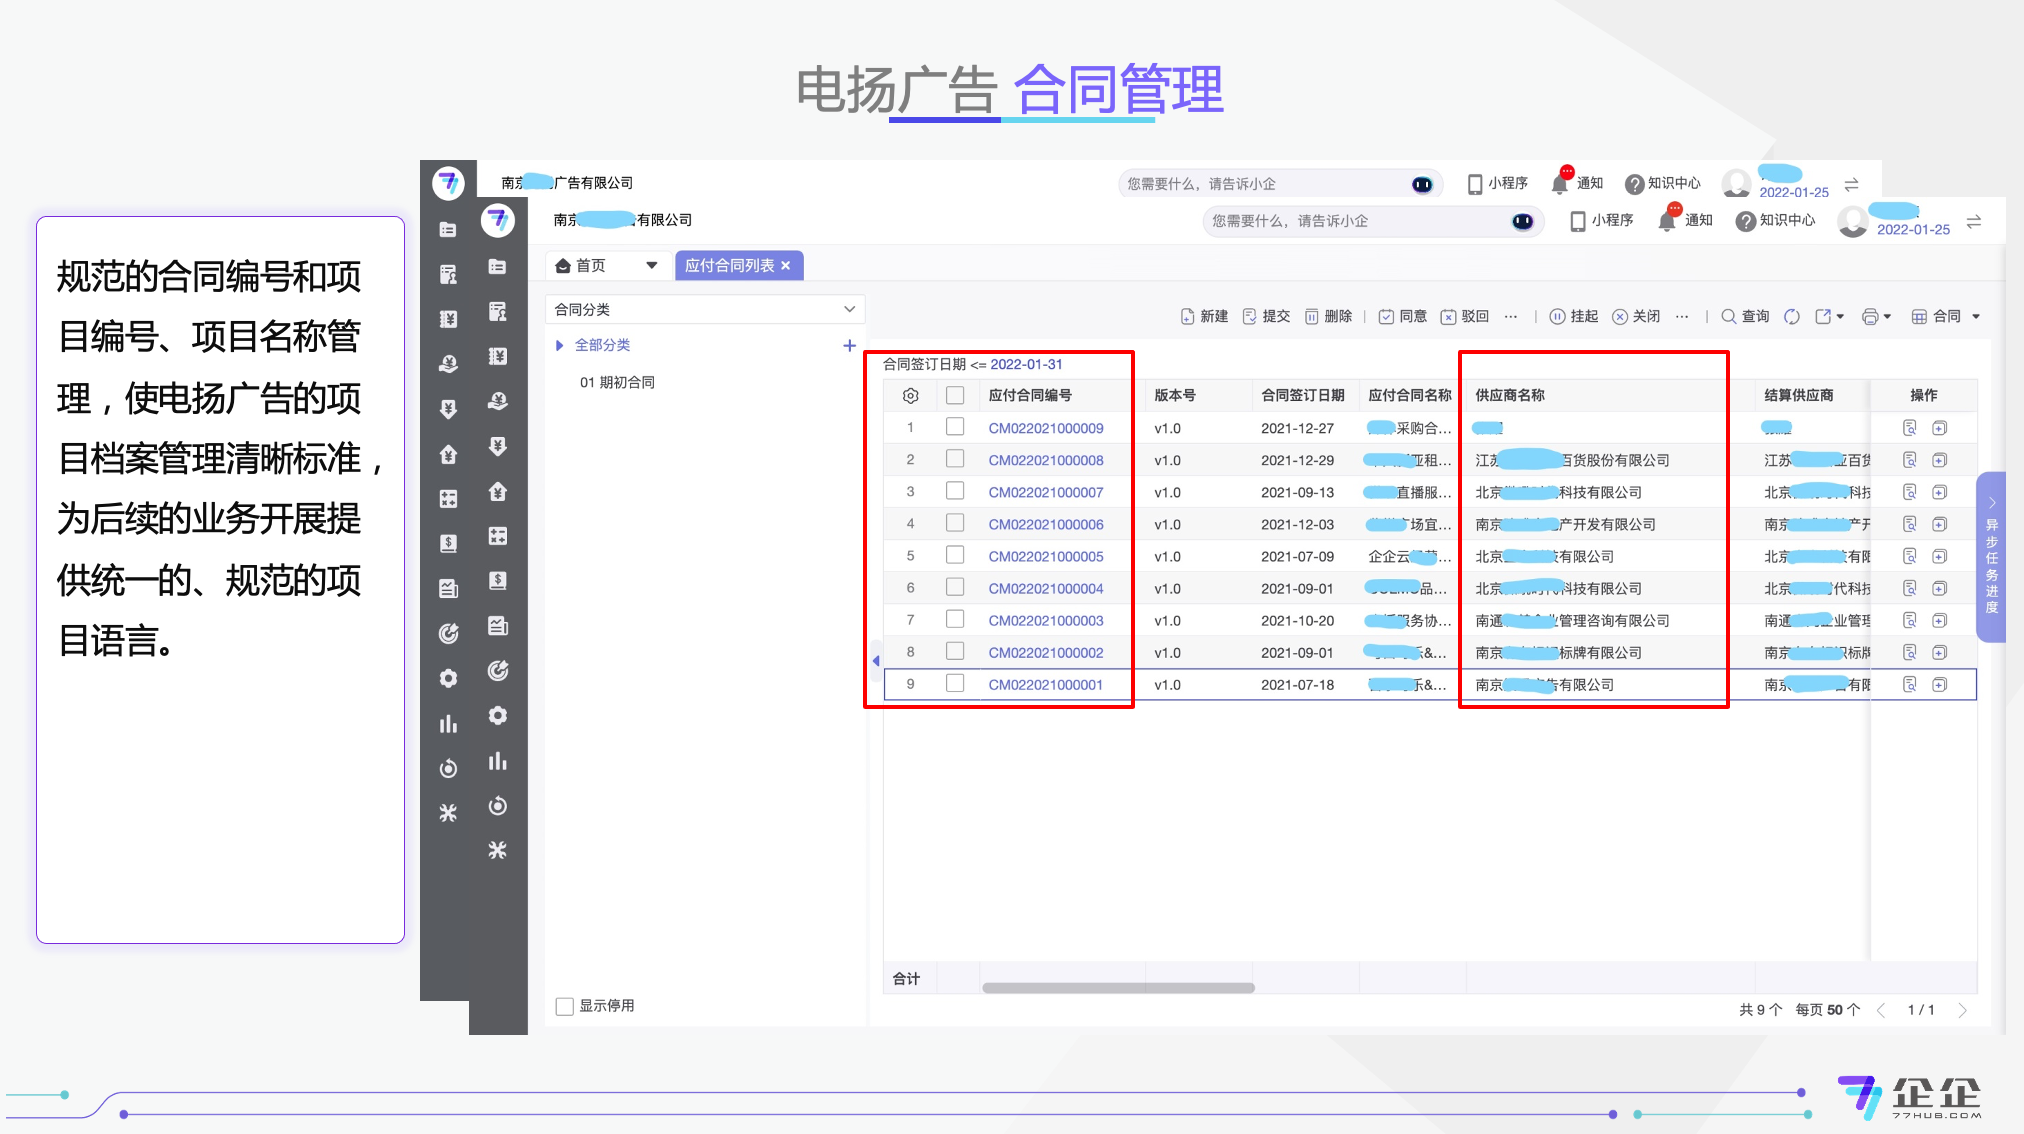Open contract link CM022021000005

(x=1046, y=557)
